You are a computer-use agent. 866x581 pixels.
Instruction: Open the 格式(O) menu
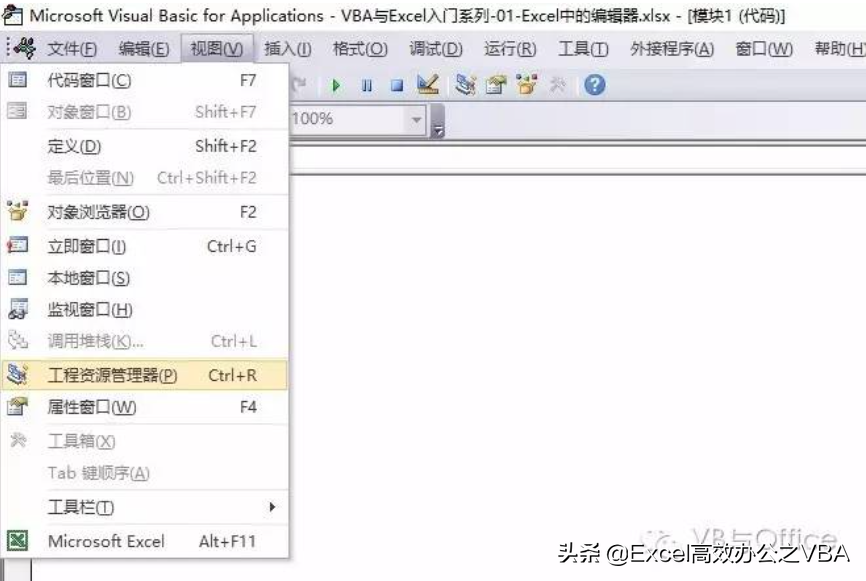pyautogui.click(x=360, y=49)
